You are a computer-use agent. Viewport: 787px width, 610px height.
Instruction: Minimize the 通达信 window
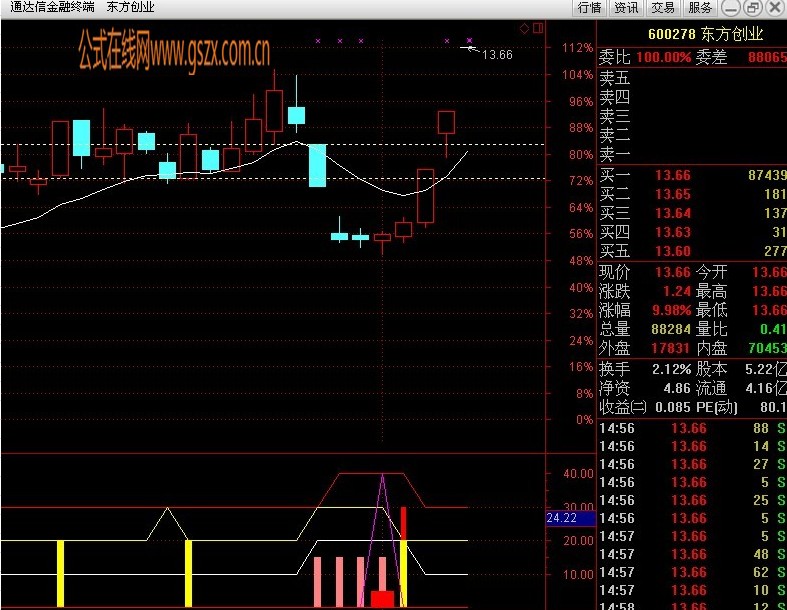(731, 8)
